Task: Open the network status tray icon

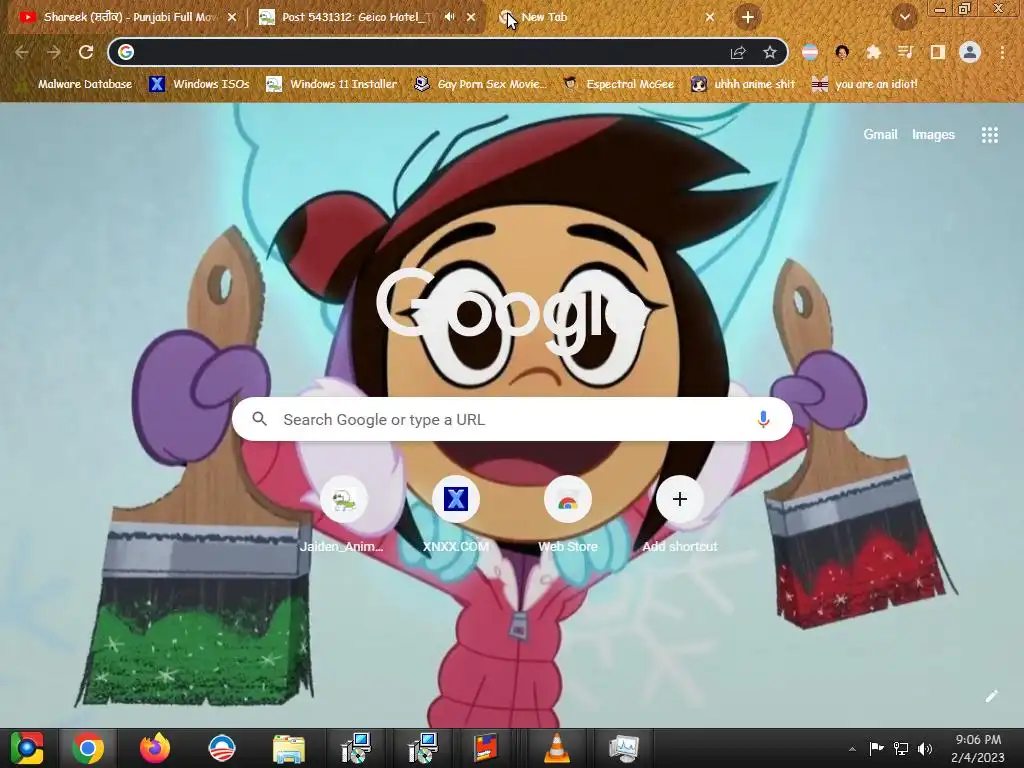Action: tap(901, 748)
